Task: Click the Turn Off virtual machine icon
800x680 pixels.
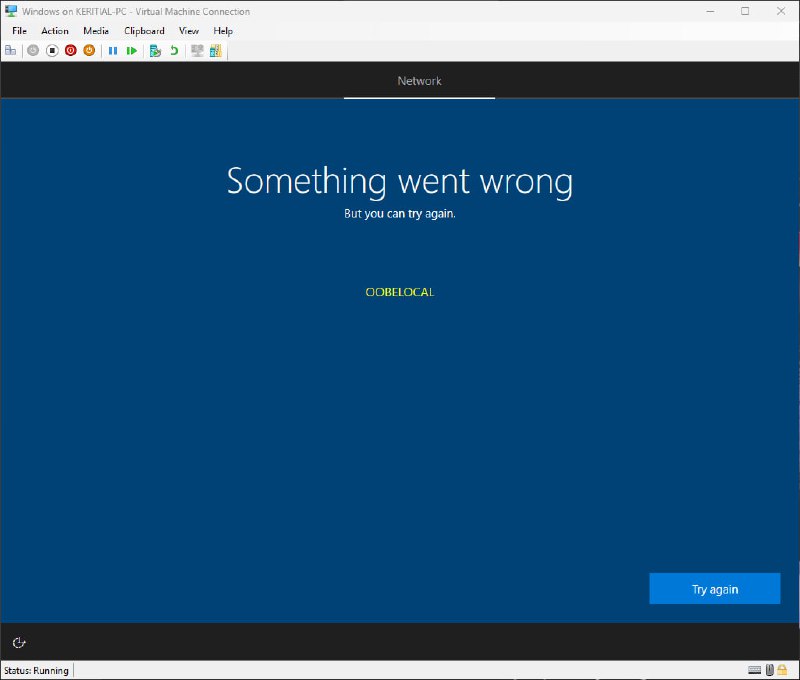Action: click(x=52, y=50)
